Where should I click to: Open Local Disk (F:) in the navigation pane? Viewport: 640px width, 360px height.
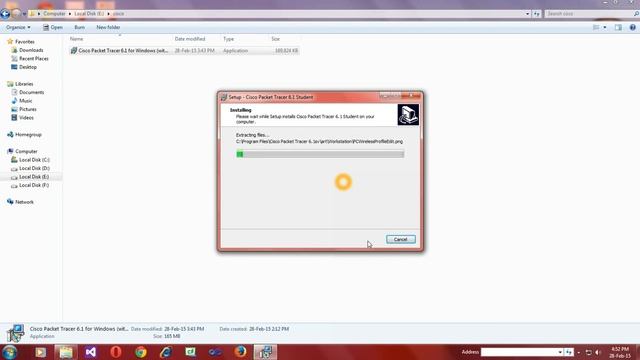[34, 185]
